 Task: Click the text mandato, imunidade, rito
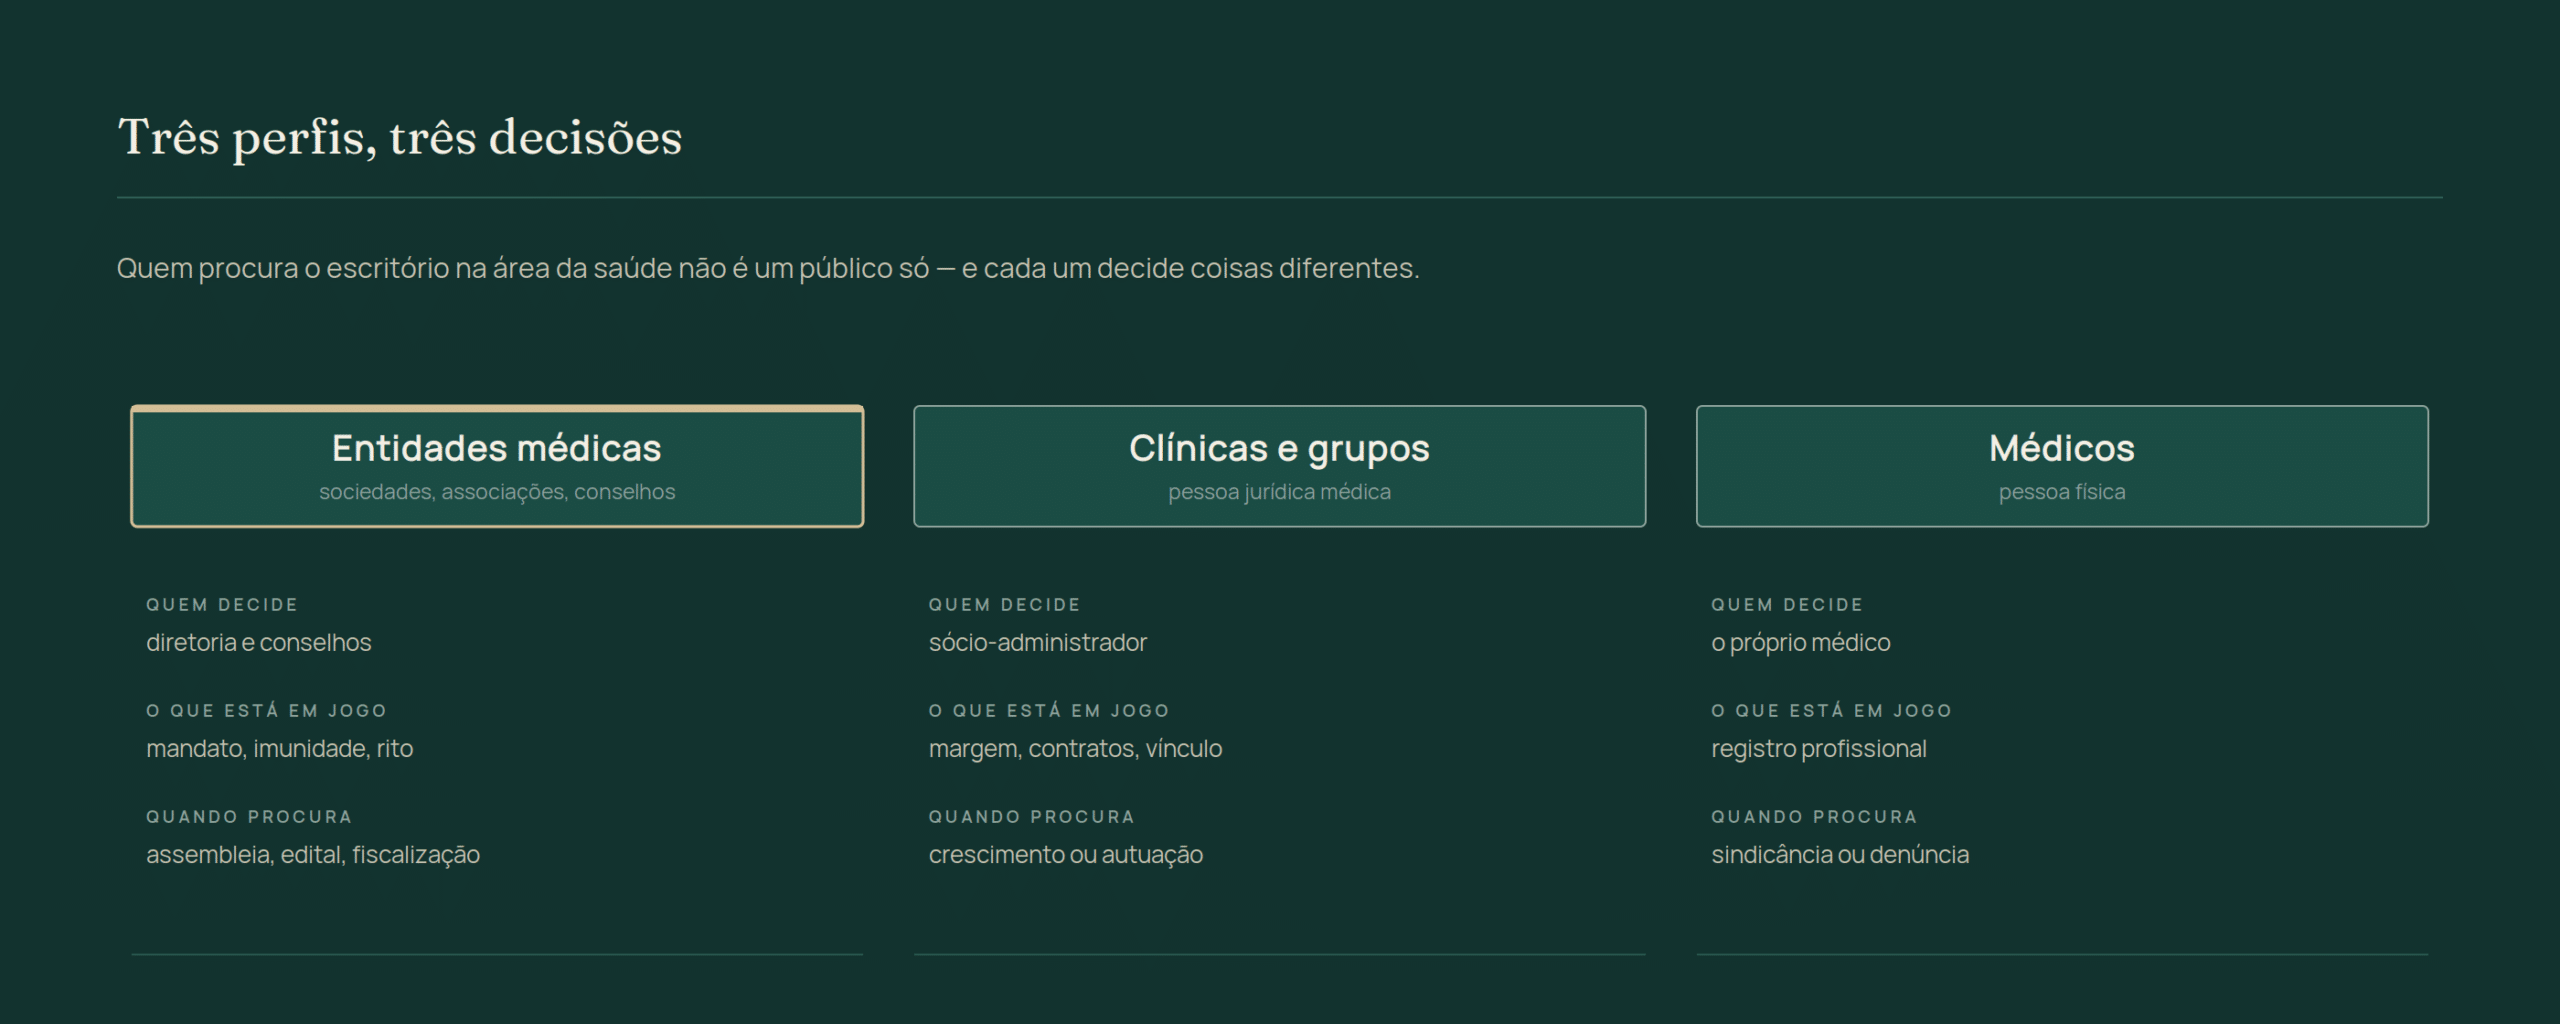(x=280, y=748)
